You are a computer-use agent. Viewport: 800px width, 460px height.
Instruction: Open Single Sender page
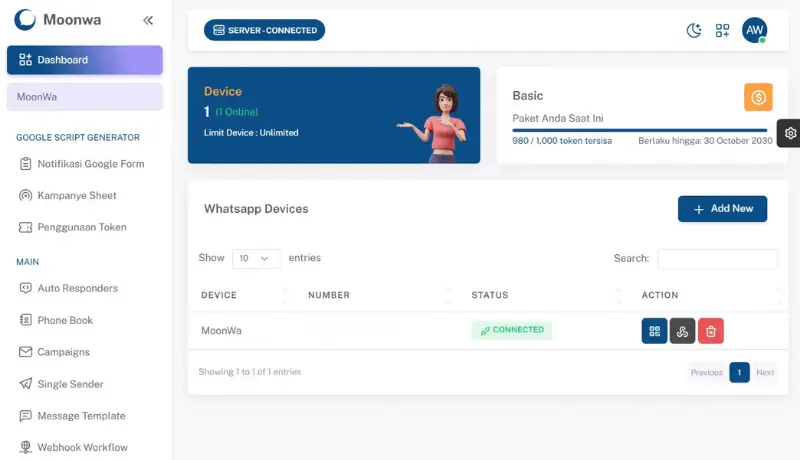[x=61, y=384]
